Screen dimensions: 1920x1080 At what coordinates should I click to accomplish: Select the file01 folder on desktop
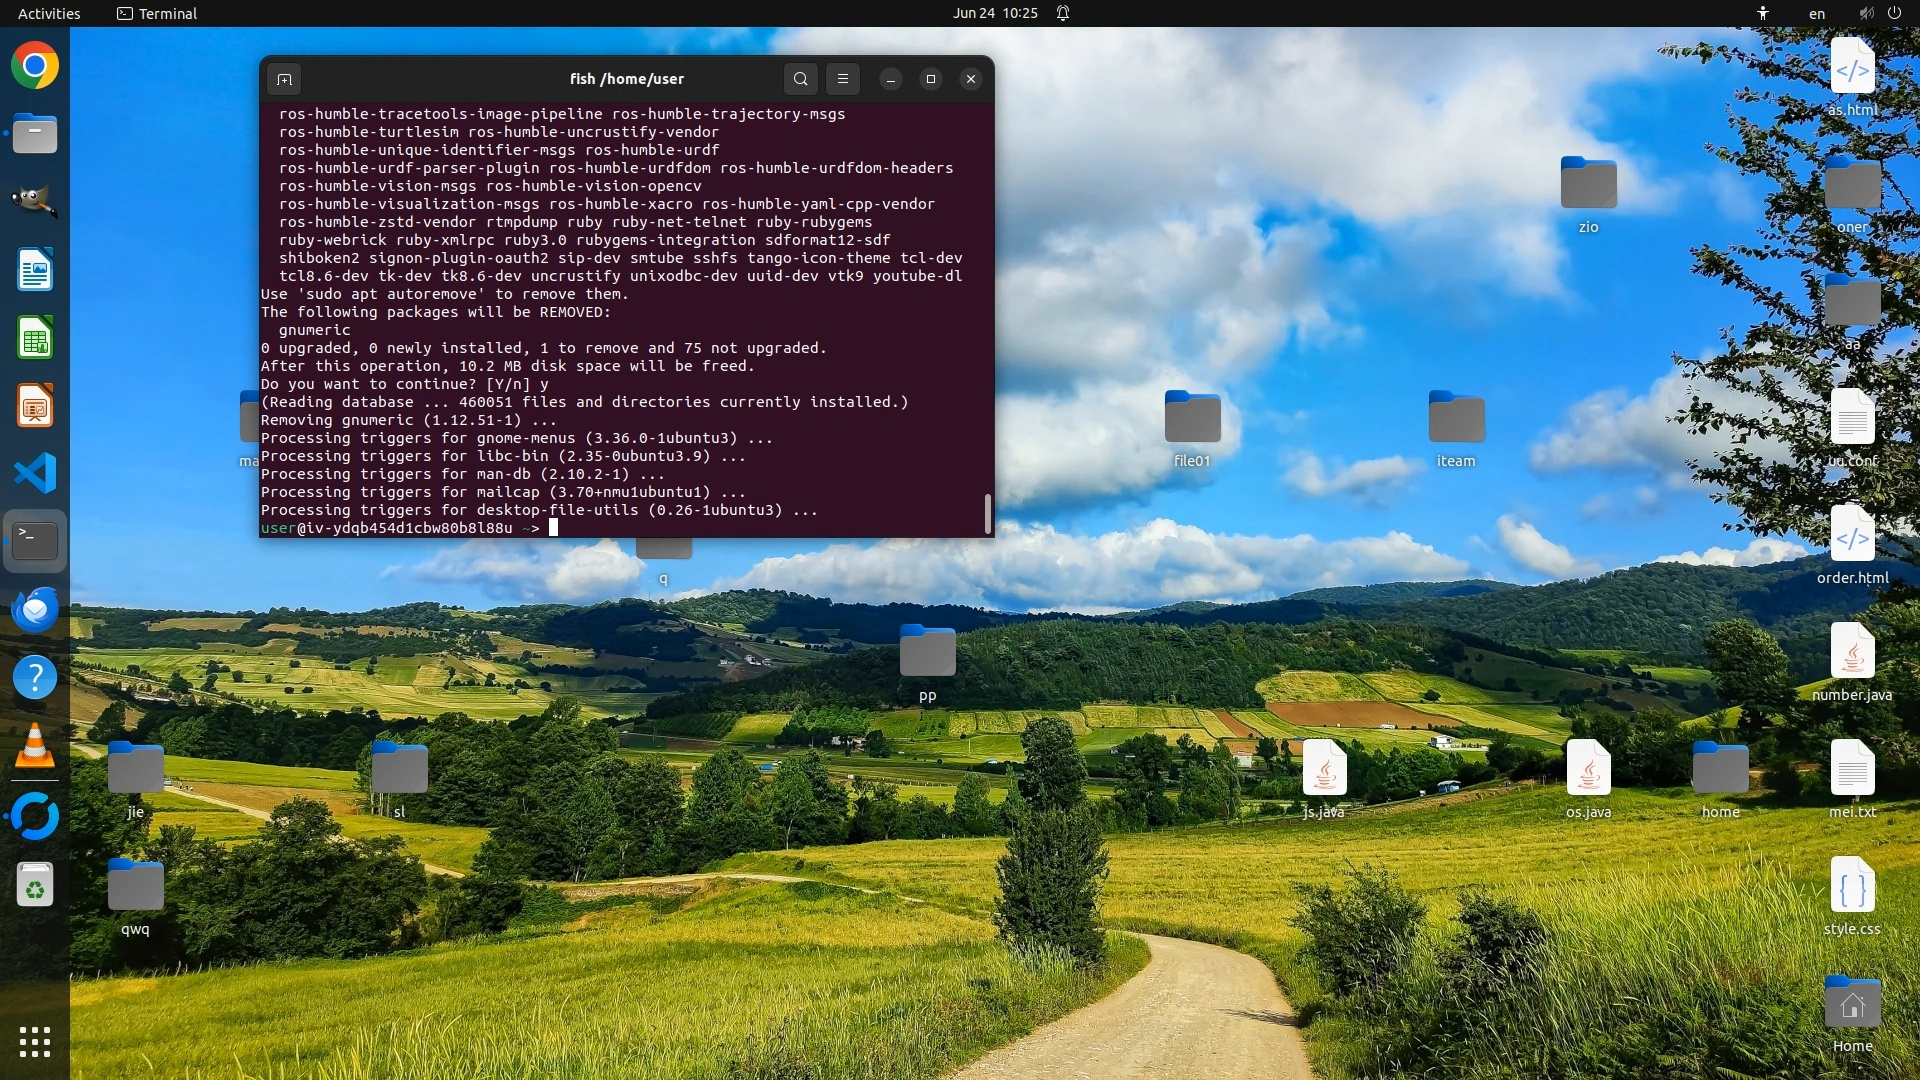click(x=1192, y=419)
